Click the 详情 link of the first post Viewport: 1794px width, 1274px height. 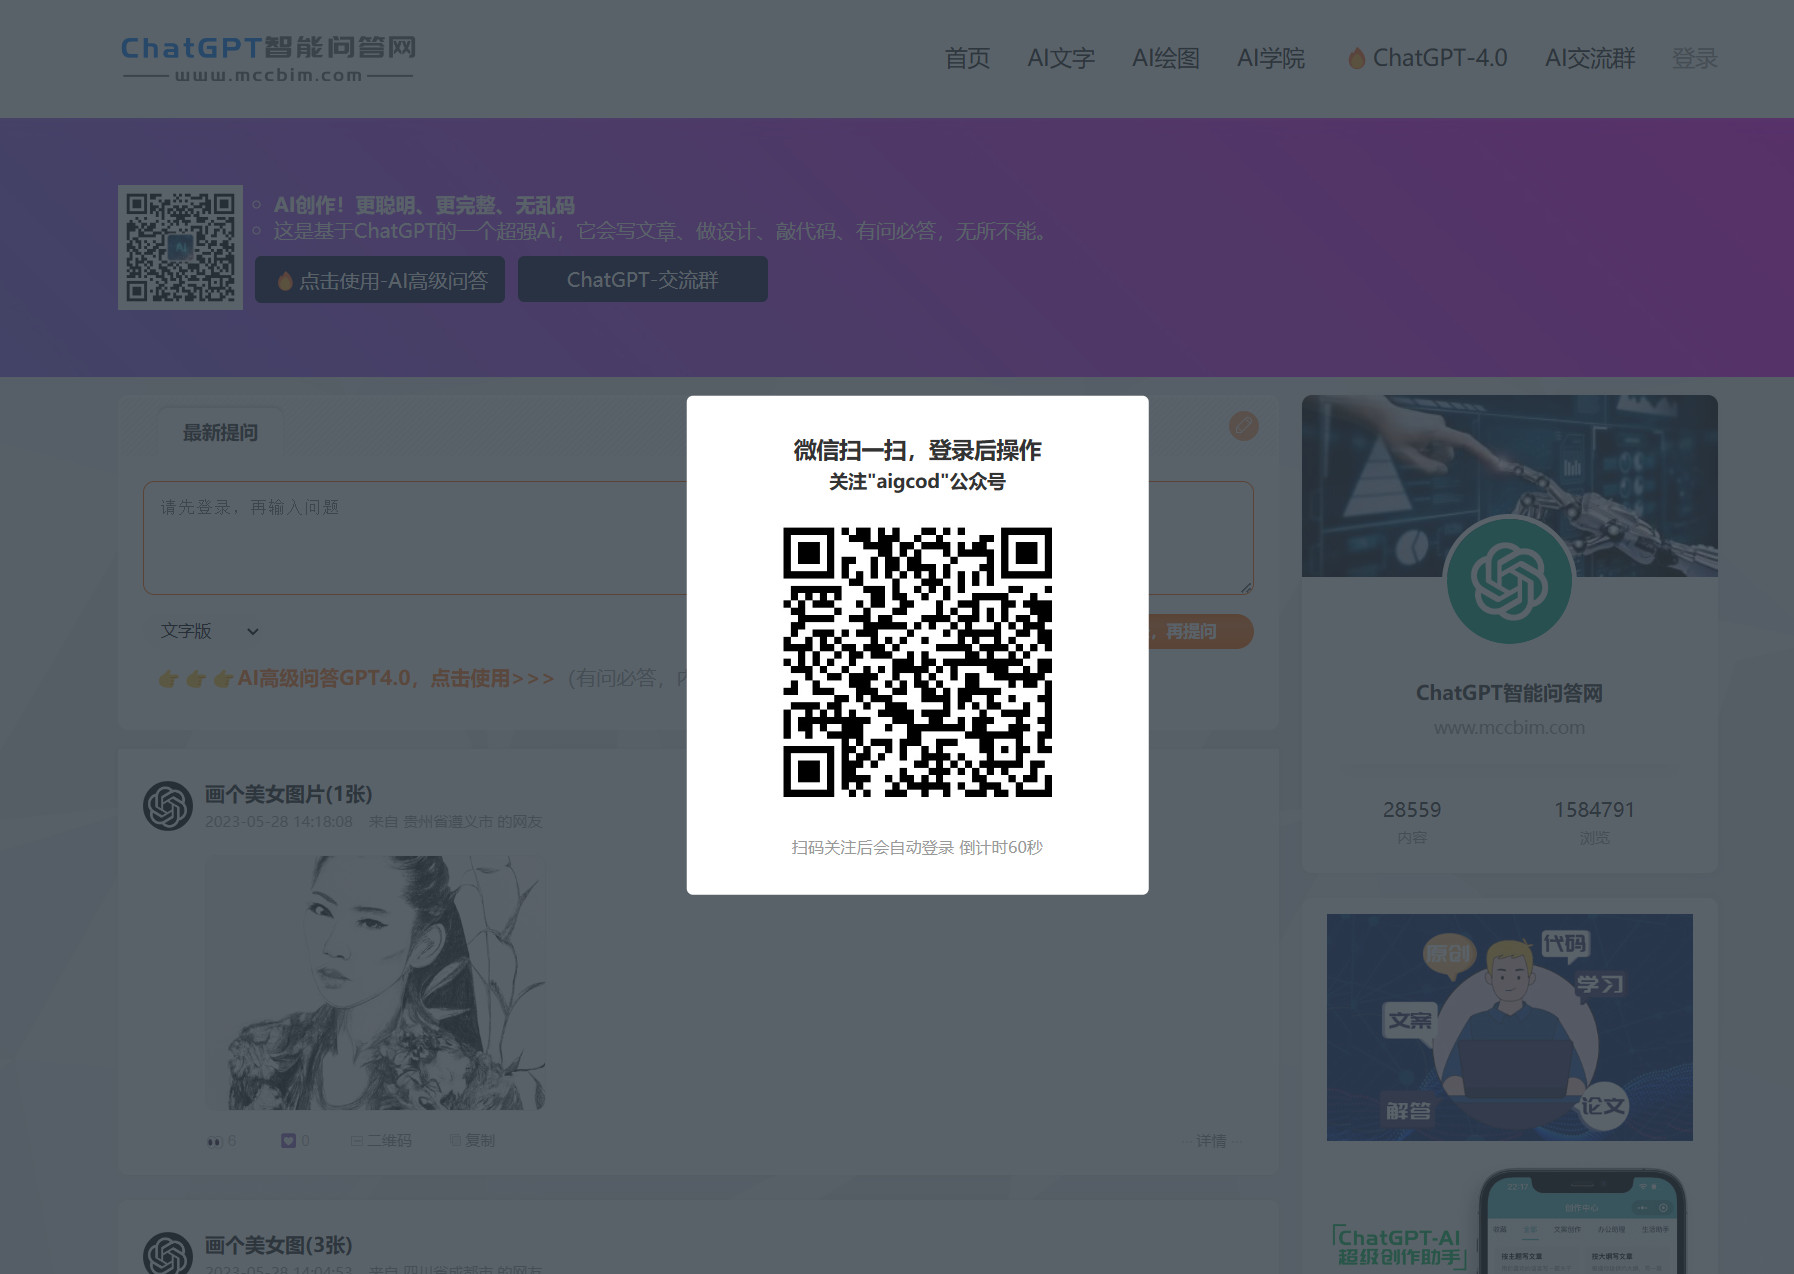coord(1211,1141)
